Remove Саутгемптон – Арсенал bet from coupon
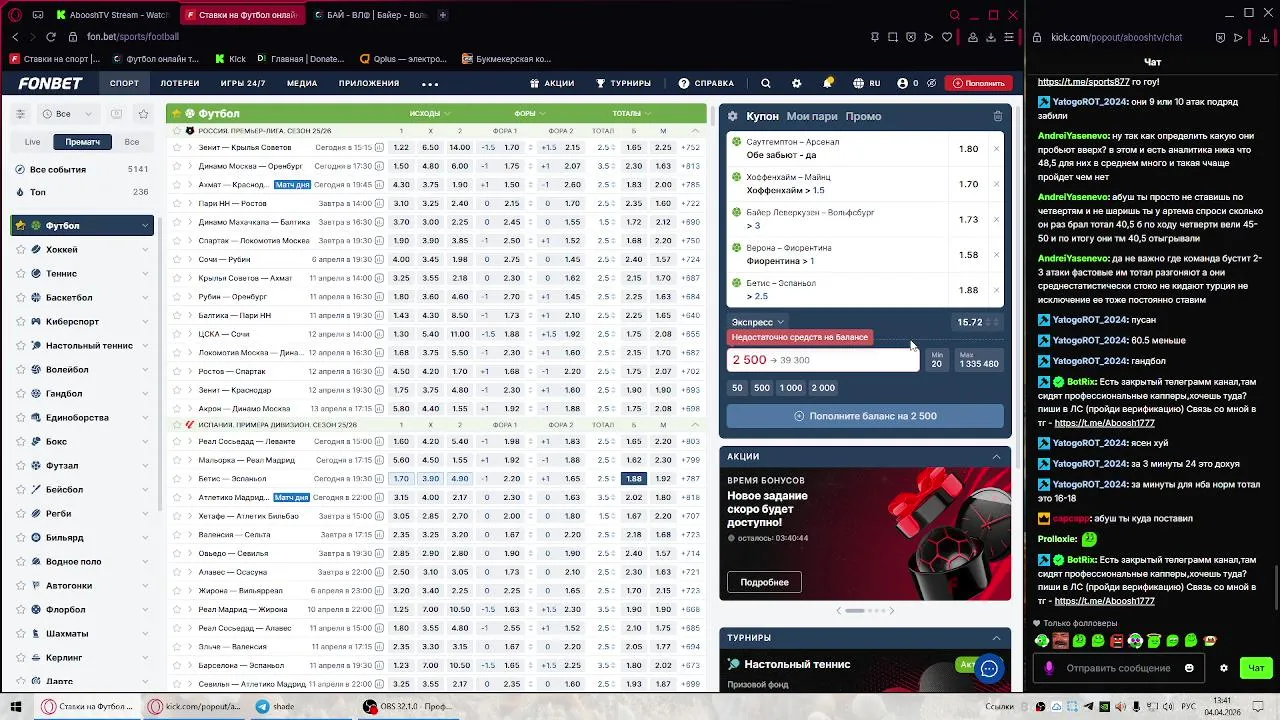This screenshot has width=1280, height=720. (996, 149)
